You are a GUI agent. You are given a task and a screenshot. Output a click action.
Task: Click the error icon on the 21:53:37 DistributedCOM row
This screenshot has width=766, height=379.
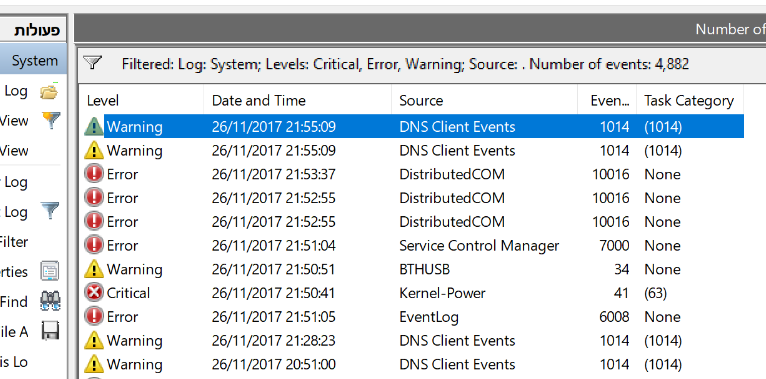pyautogui.click(x=93, y=174)
